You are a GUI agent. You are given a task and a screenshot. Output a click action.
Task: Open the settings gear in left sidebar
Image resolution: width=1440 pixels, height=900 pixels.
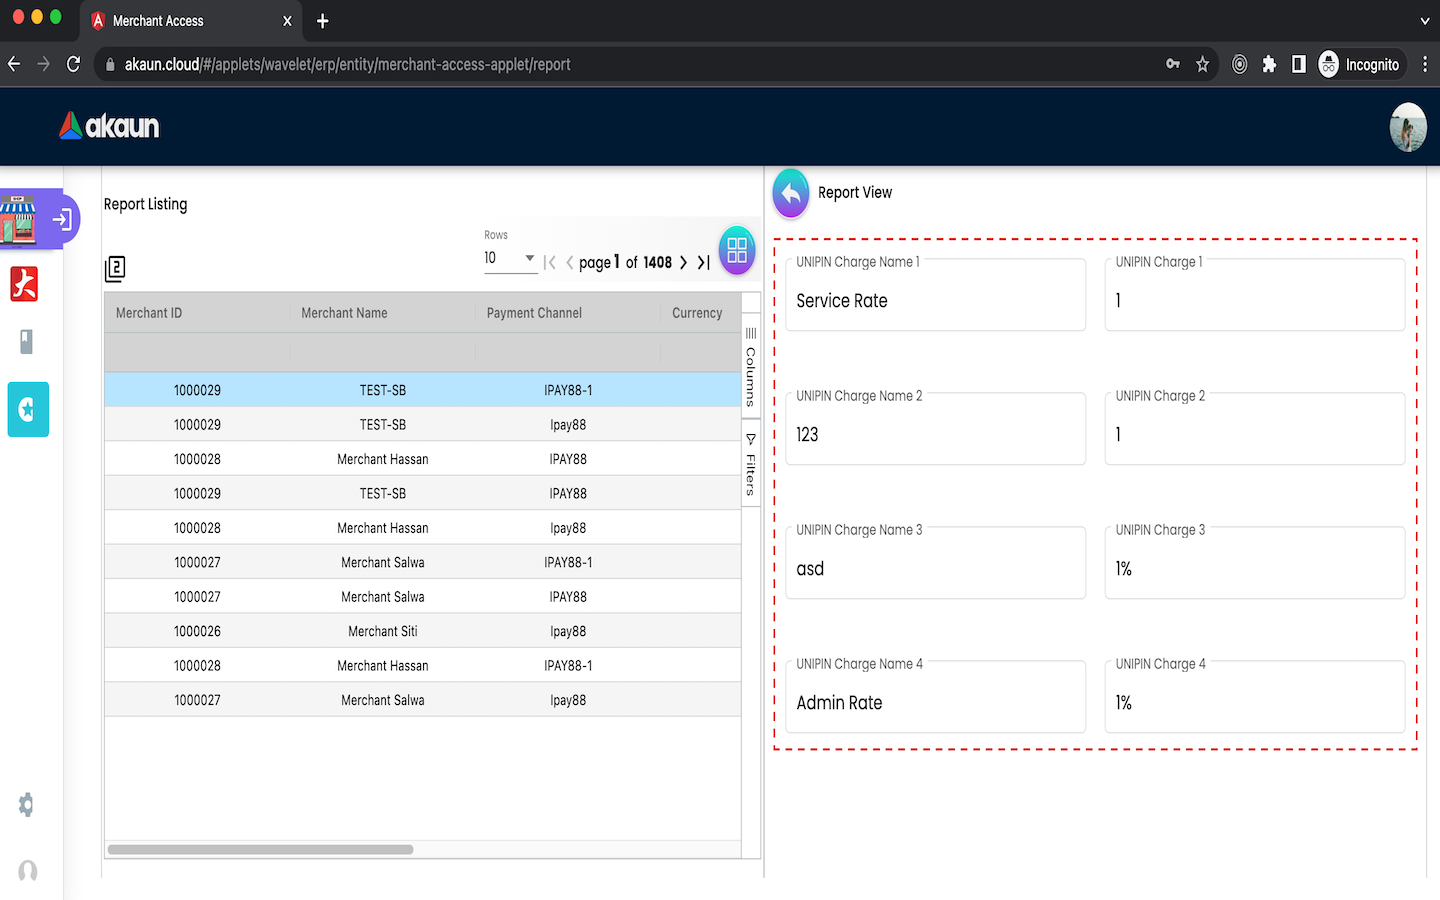tap(26, 805)
